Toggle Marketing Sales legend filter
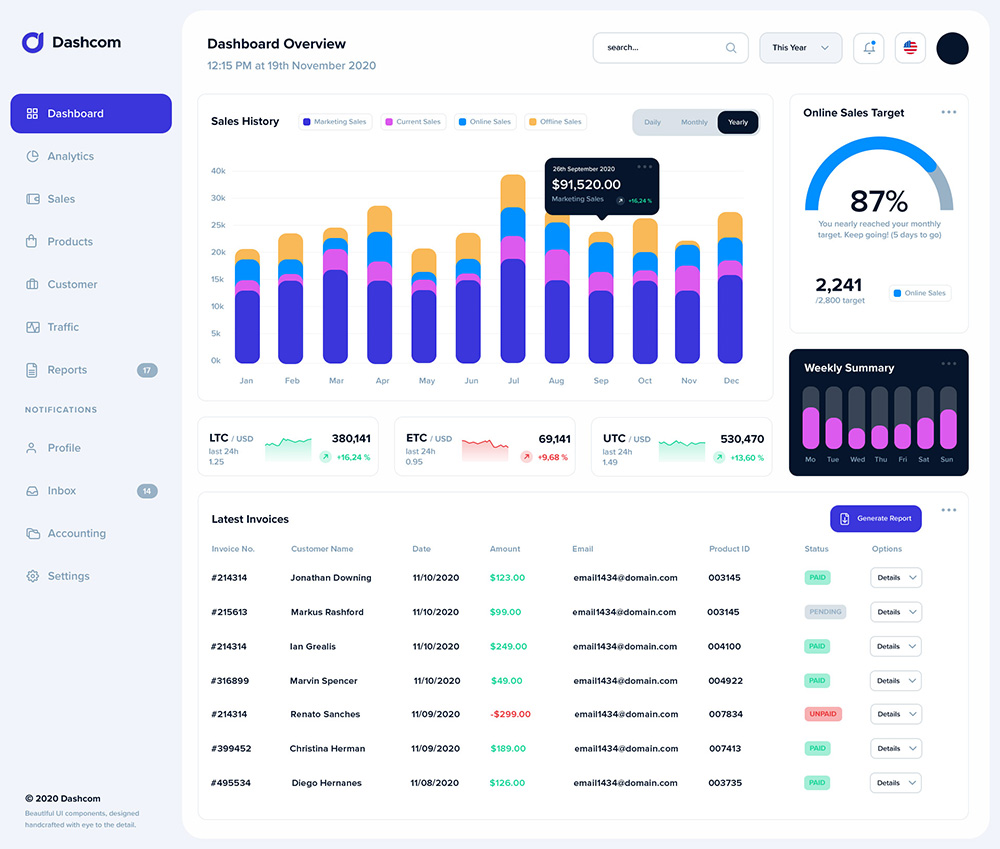Viewport: 1000px width, 849px height. tap(335, 122)
